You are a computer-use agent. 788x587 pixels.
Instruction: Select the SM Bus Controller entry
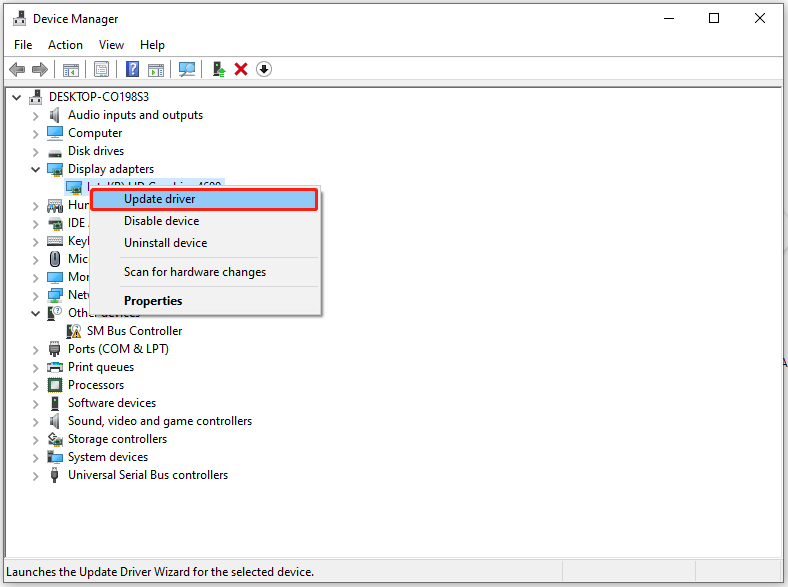pyautogui.click(x=134, y=331)
